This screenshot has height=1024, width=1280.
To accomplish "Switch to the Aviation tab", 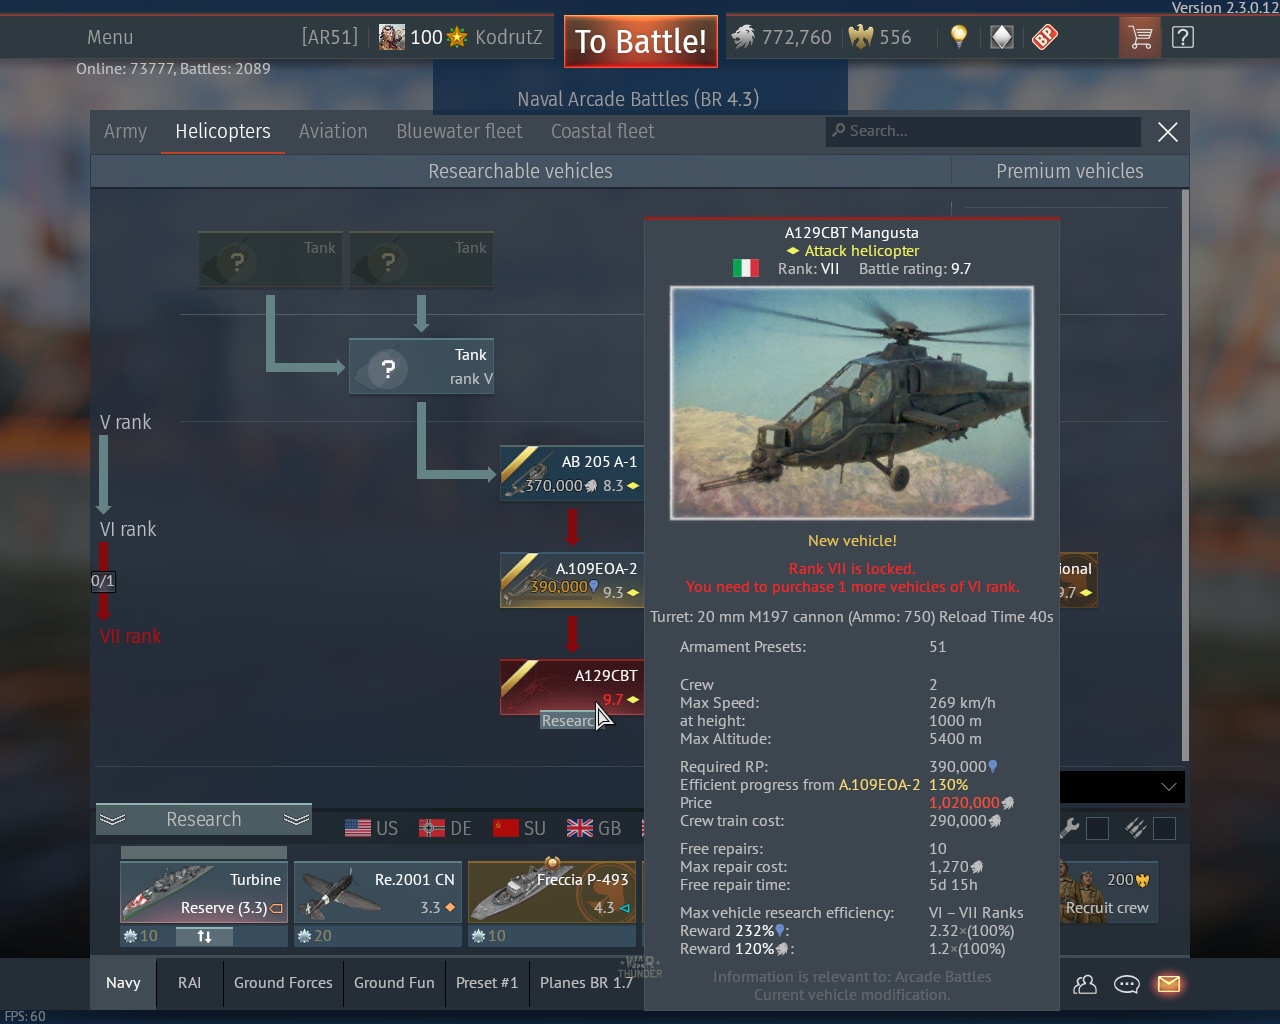I will (333, 131).
